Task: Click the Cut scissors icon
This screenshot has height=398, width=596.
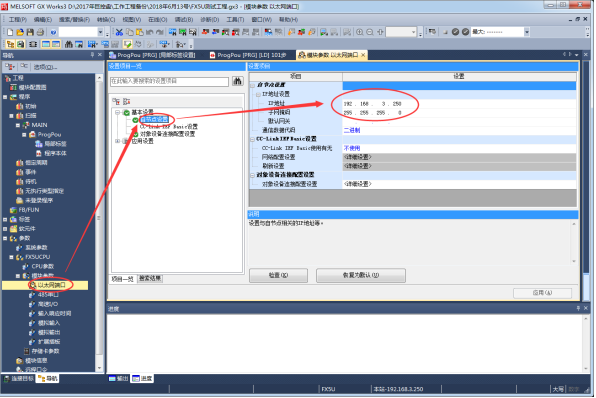Action: pyautogui.click(x=119, y=32)
